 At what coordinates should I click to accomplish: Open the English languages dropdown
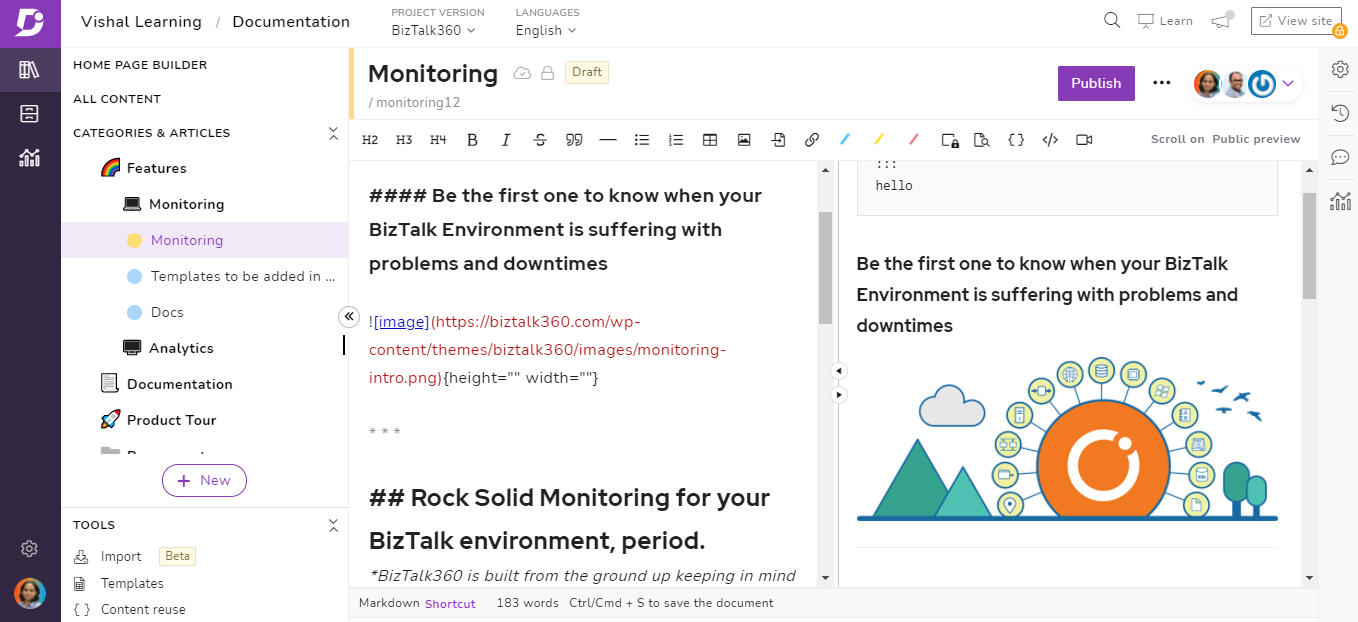click(x=546, y=30)
